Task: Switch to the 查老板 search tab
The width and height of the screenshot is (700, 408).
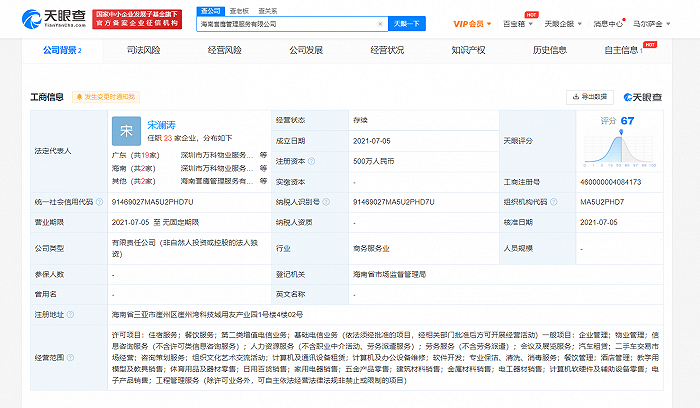Action: 240,9
